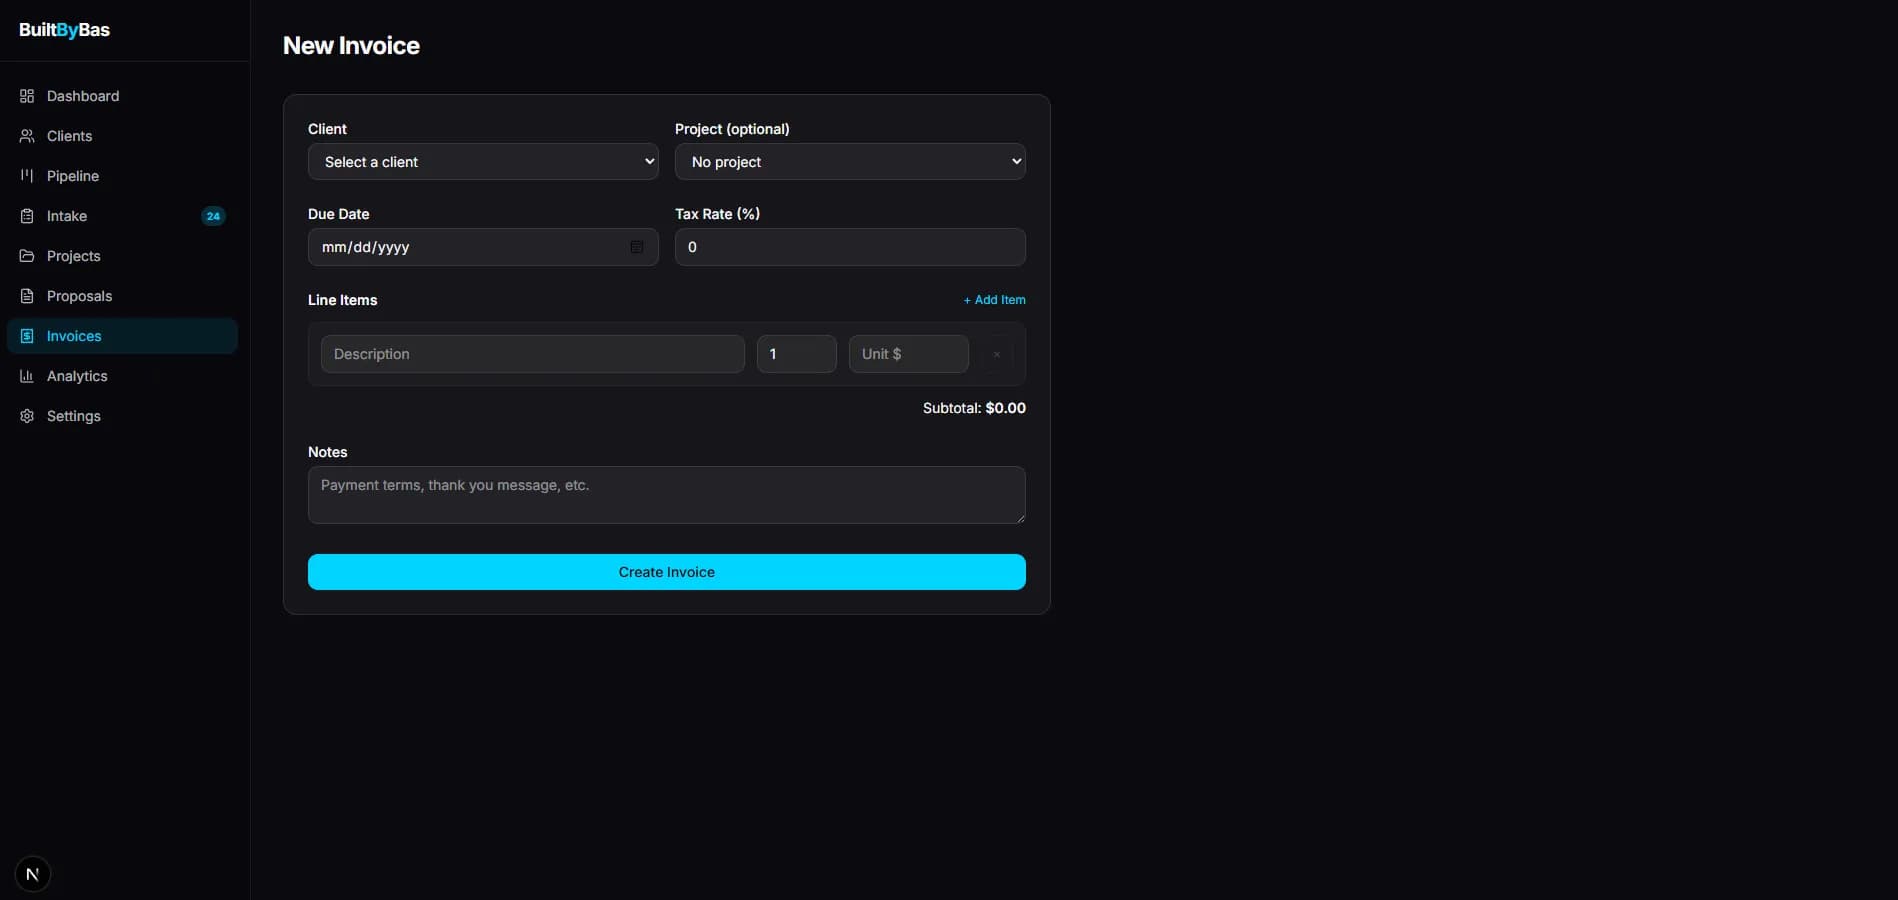This screenshot has width=1898, height=900.
Task: Go to the Invoices section
Action: [x=74, y=336]
